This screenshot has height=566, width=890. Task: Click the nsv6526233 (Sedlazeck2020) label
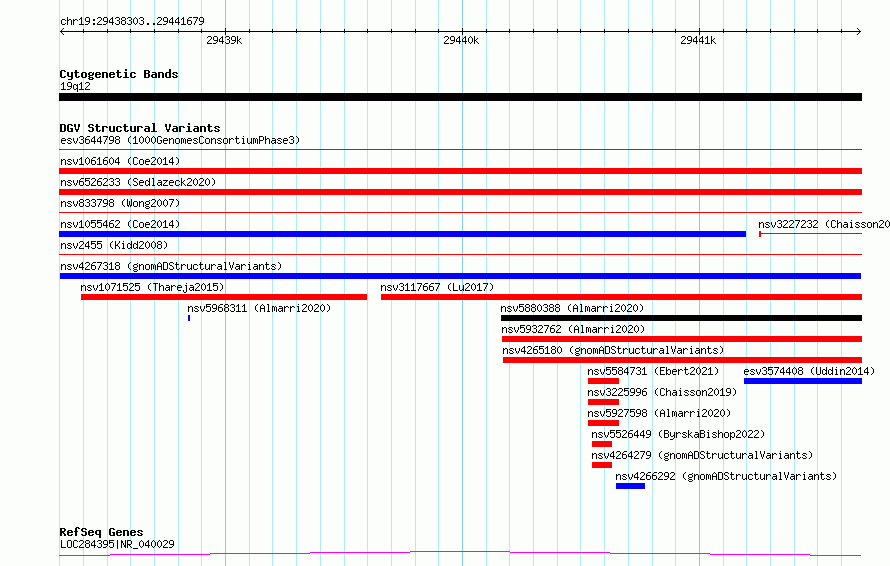(138, 182)
